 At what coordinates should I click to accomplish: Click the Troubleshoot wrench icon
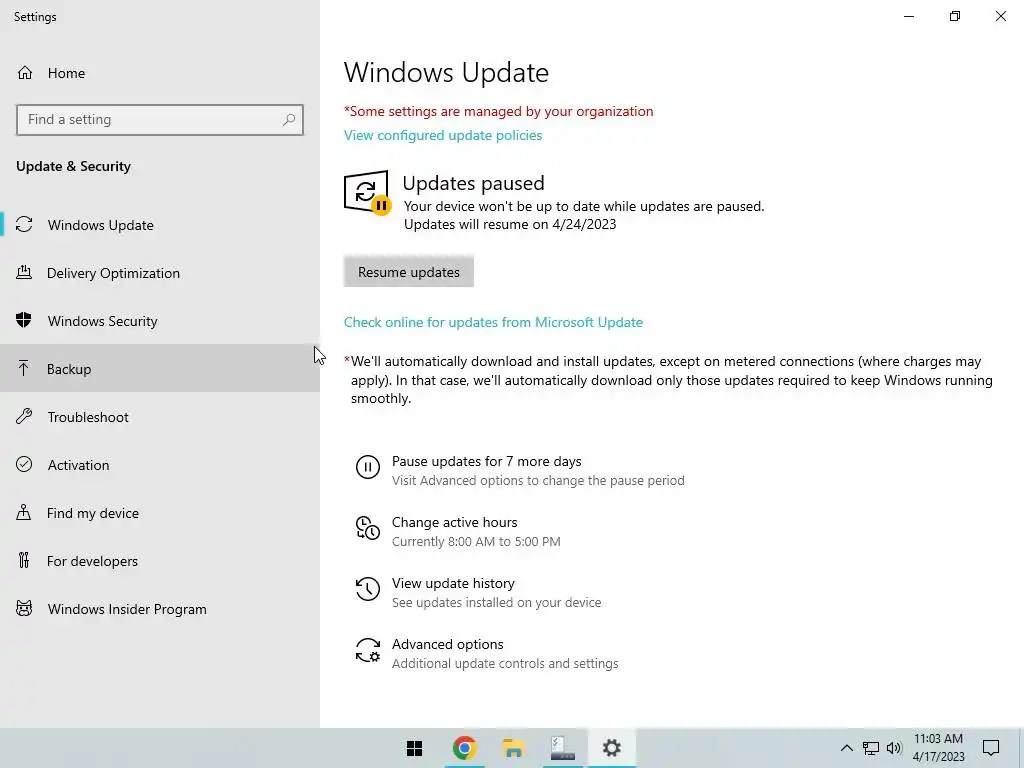click(24, 417)
